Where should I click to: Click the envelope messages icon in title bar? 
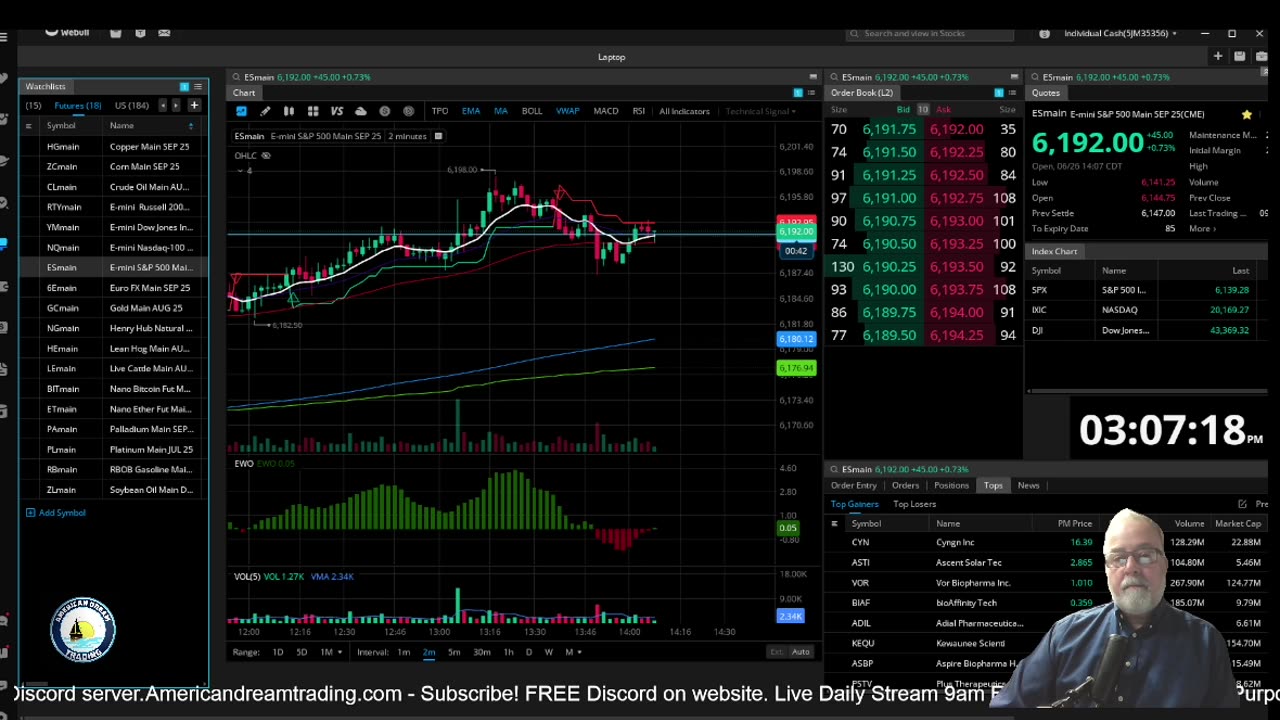pos(164,33)
